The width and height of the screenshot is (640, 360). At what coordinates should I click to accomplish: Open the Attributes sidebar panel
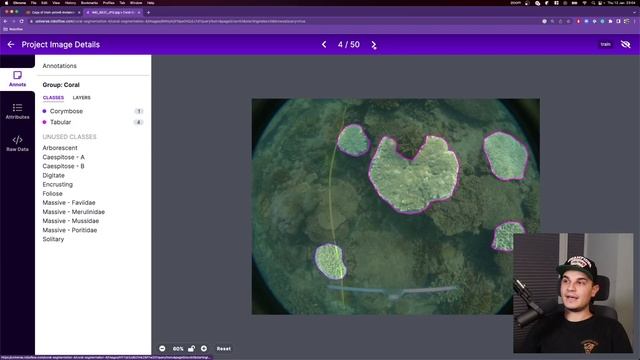(17, 111)
